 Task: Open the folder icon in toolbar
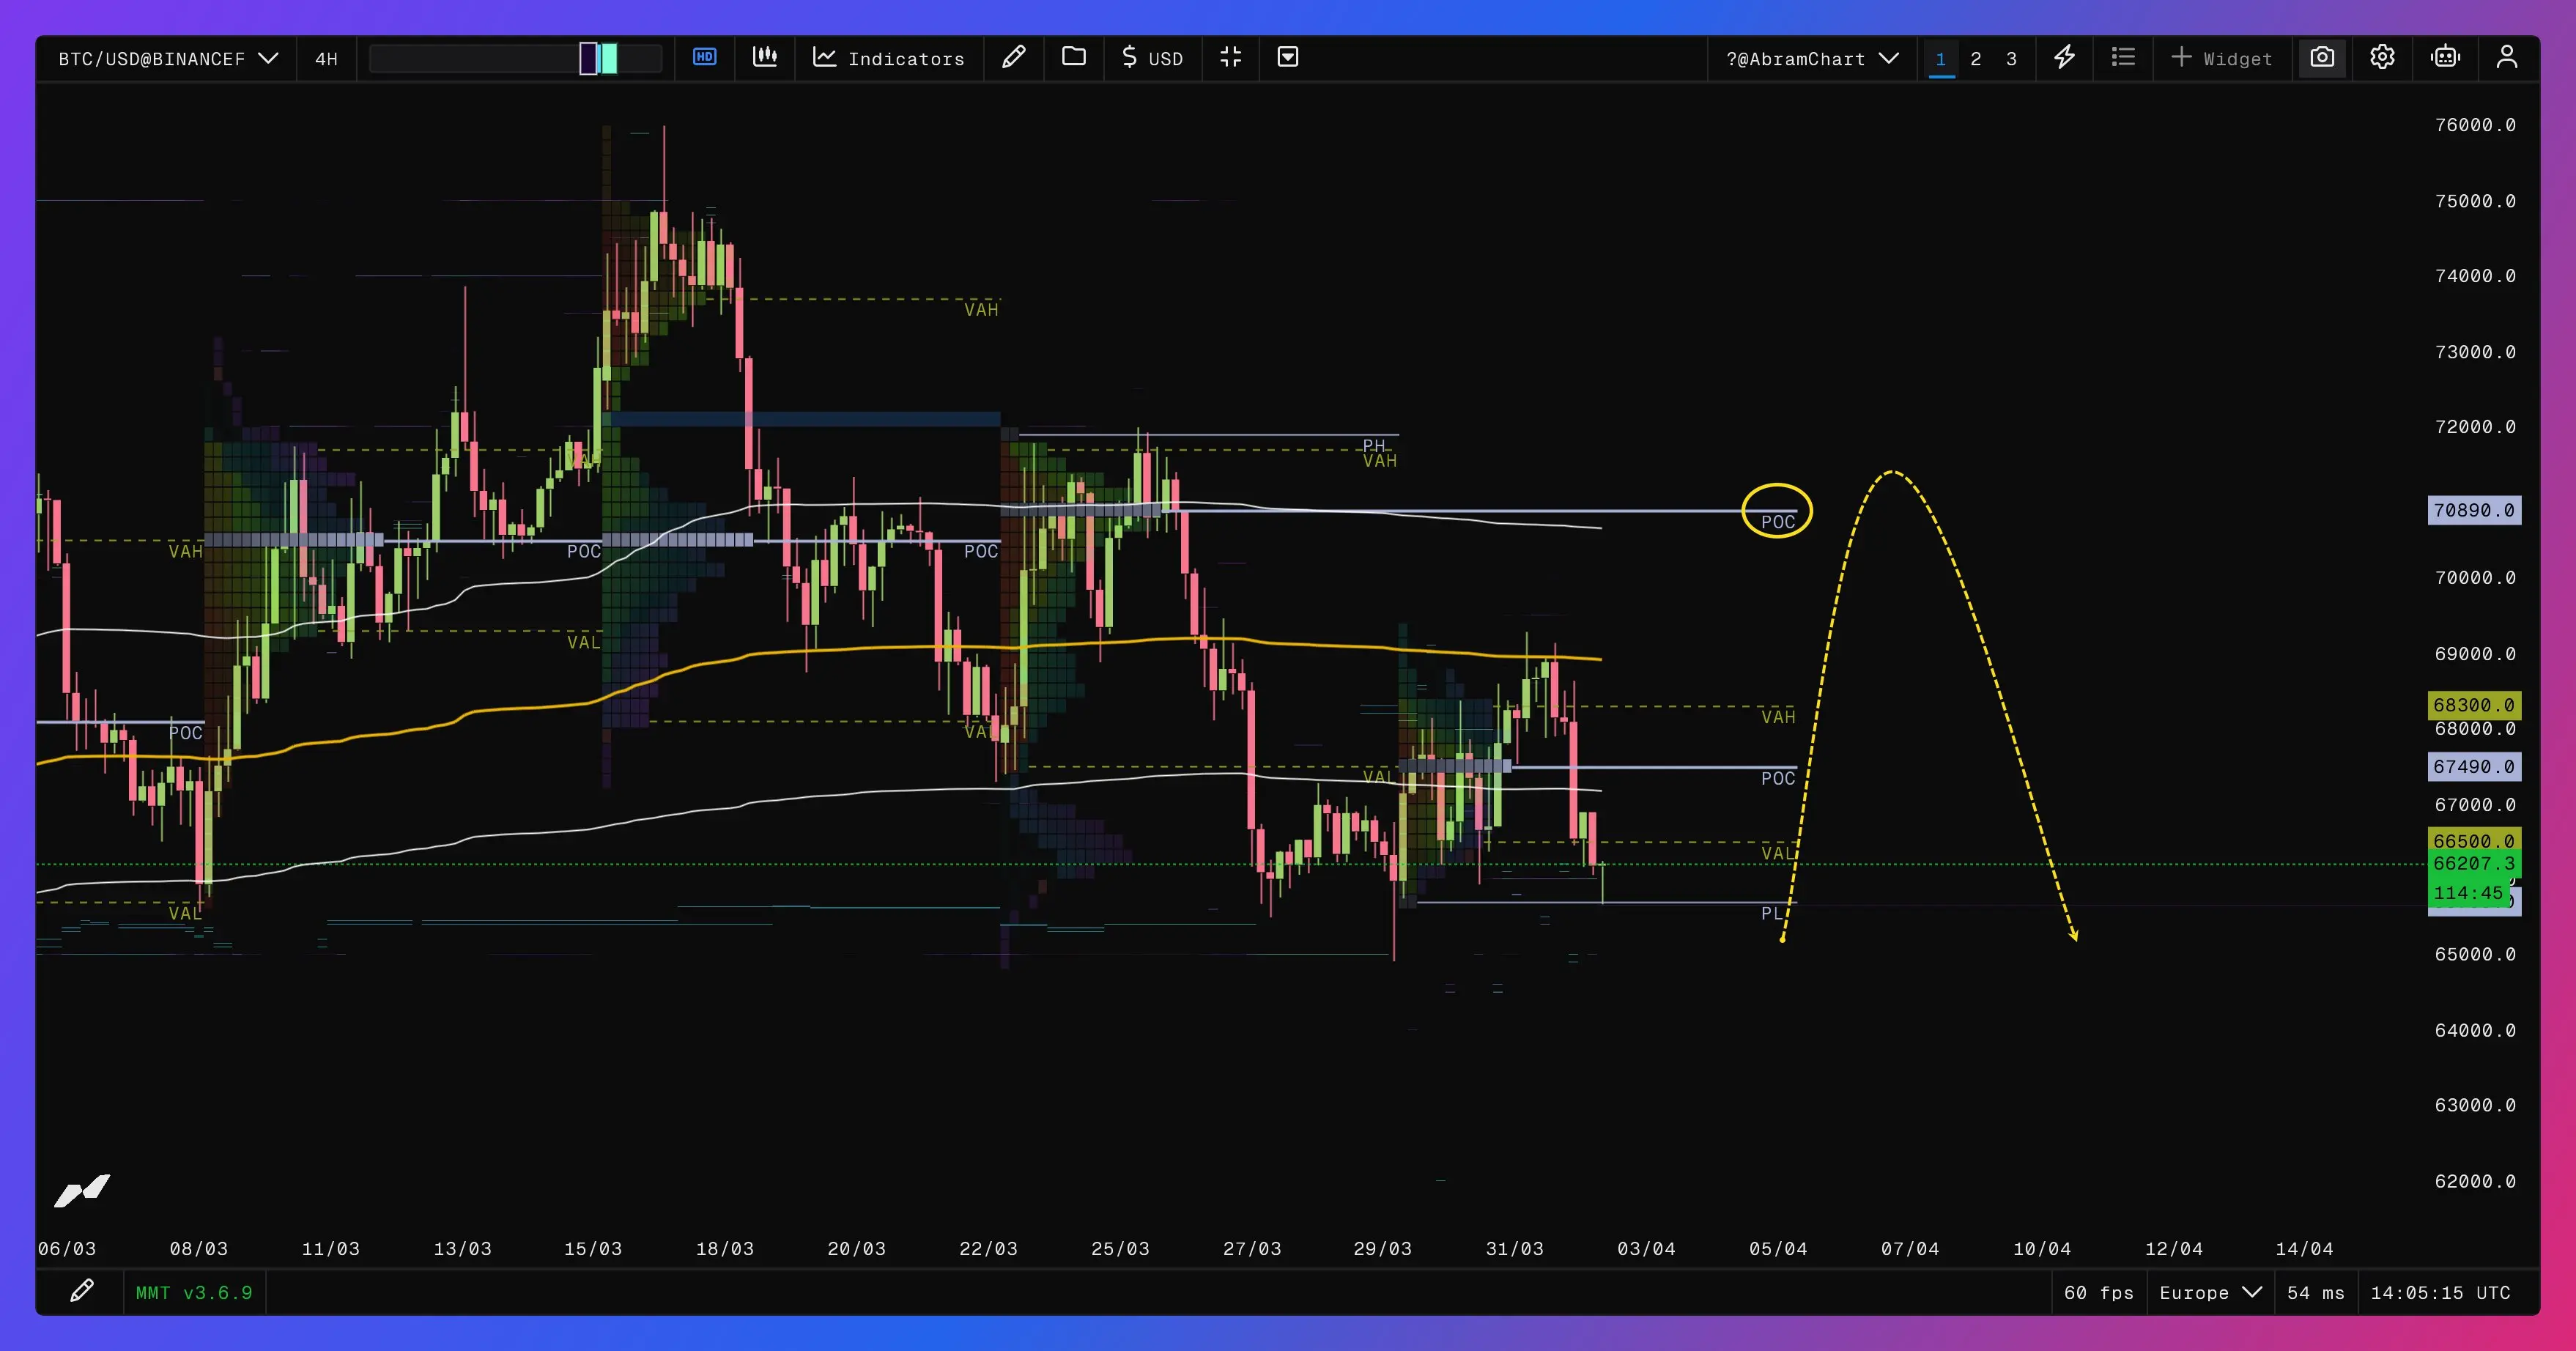click(x=1073, y=57)
